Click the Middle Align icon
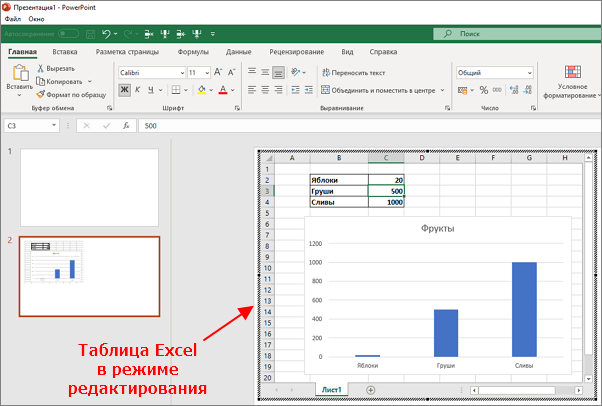This screenshot has height=406, width=602. pos(265,72)
